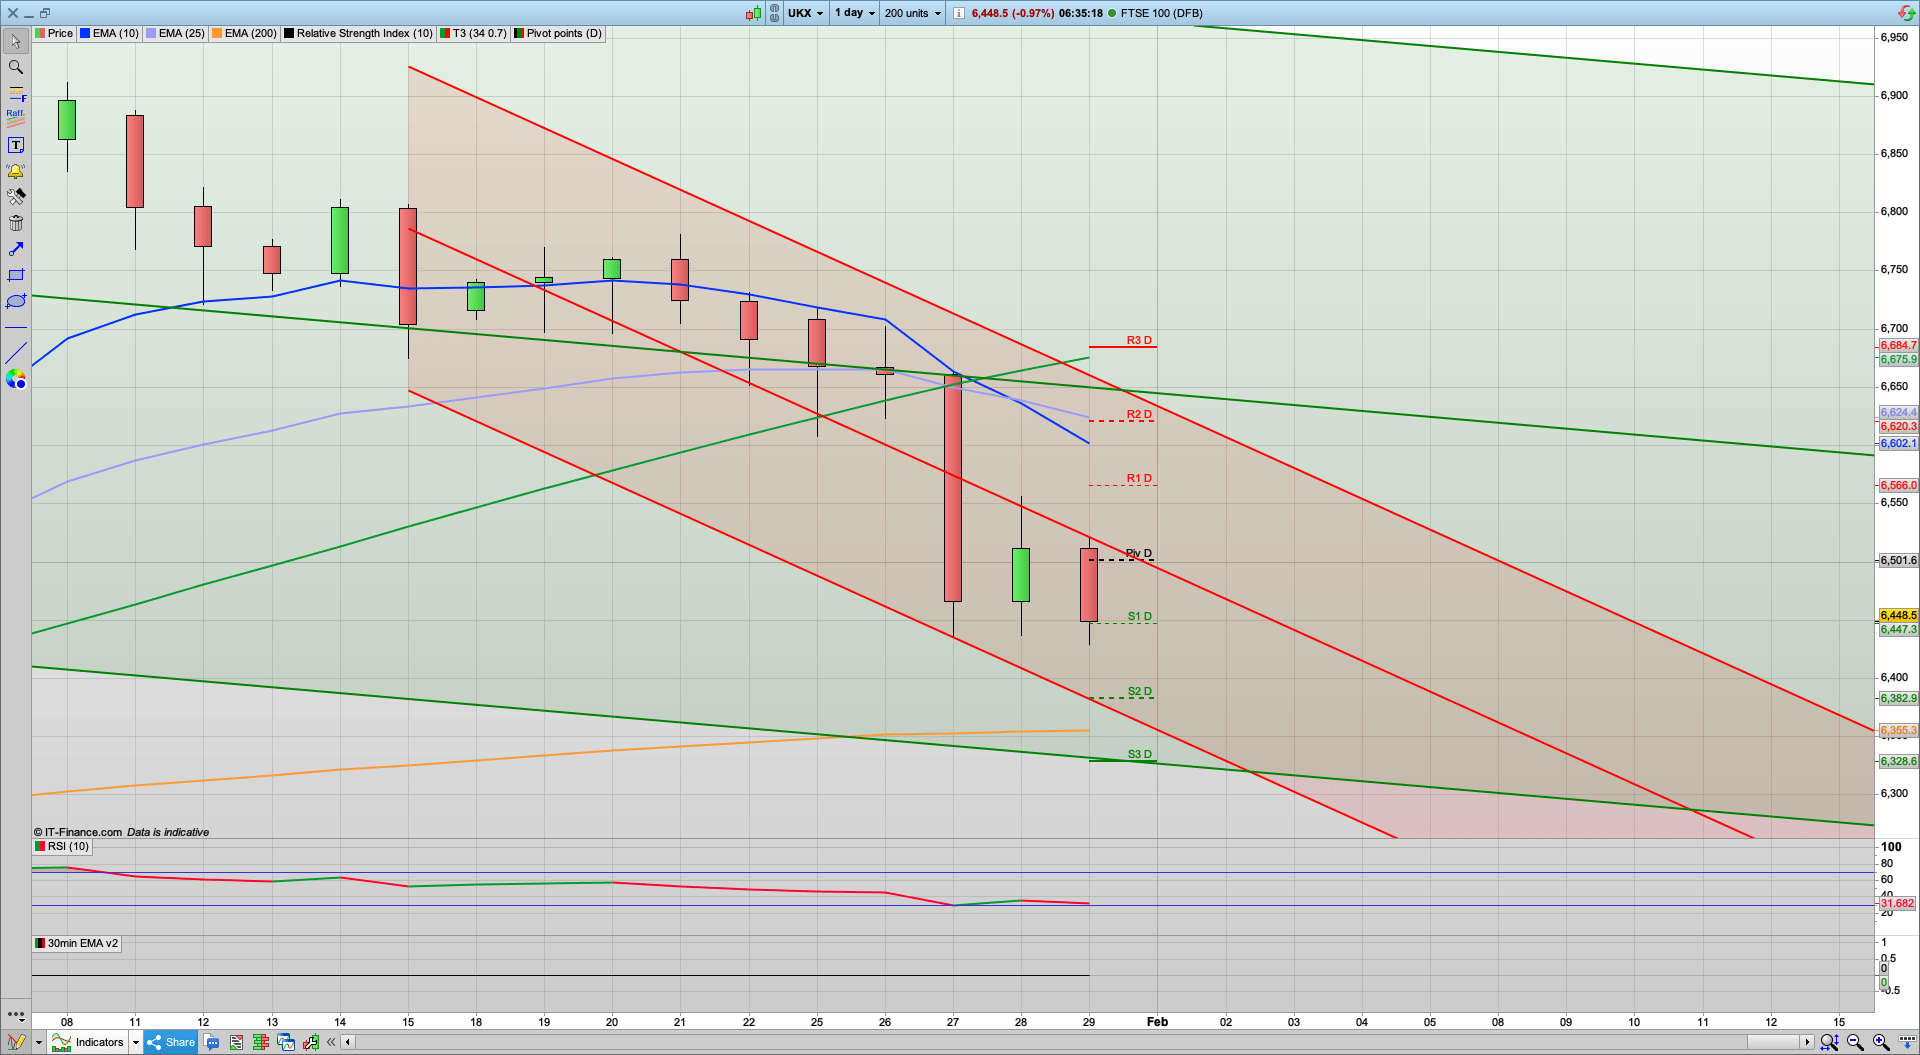Select the text annotation tool
Screen dimensions: 1920x1055
pos(15,144)
